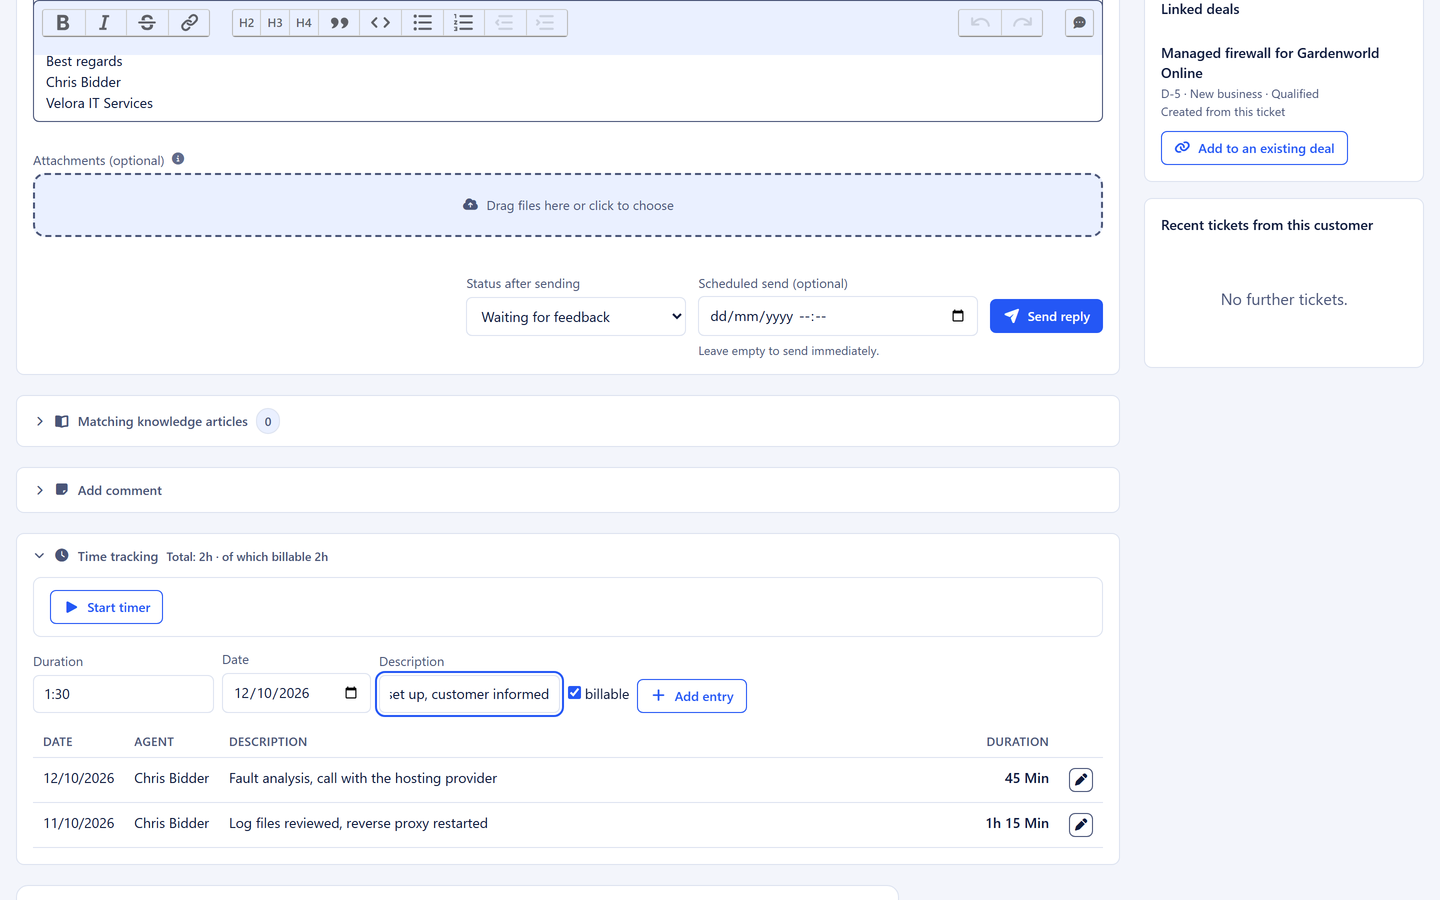
Task: Send the reply
Action: click(x=1046, y=316)
